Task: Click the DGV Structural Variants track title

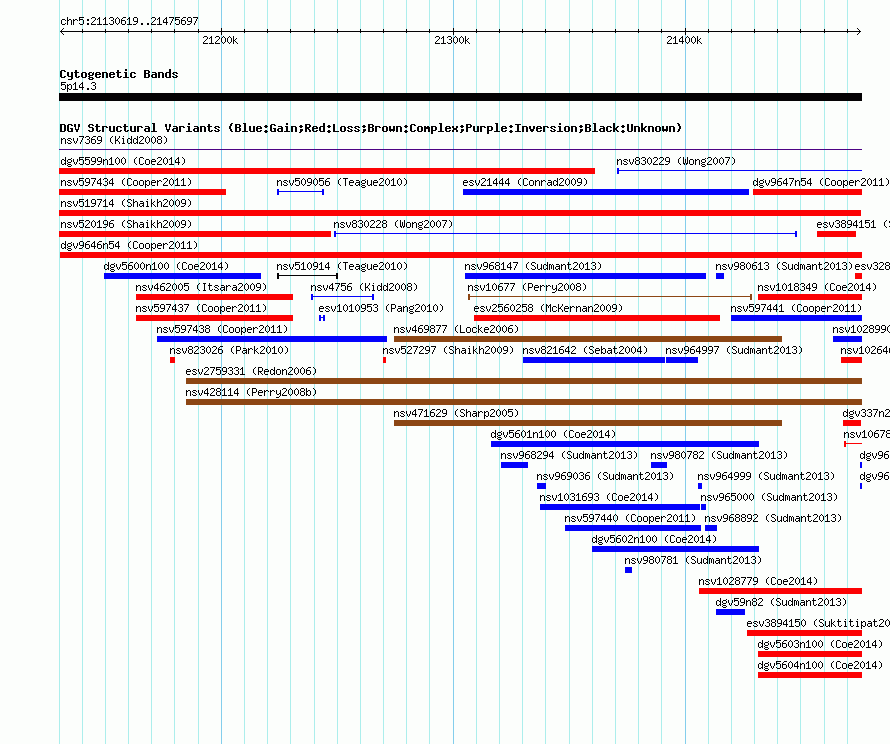Action: [x=371, y=128]
